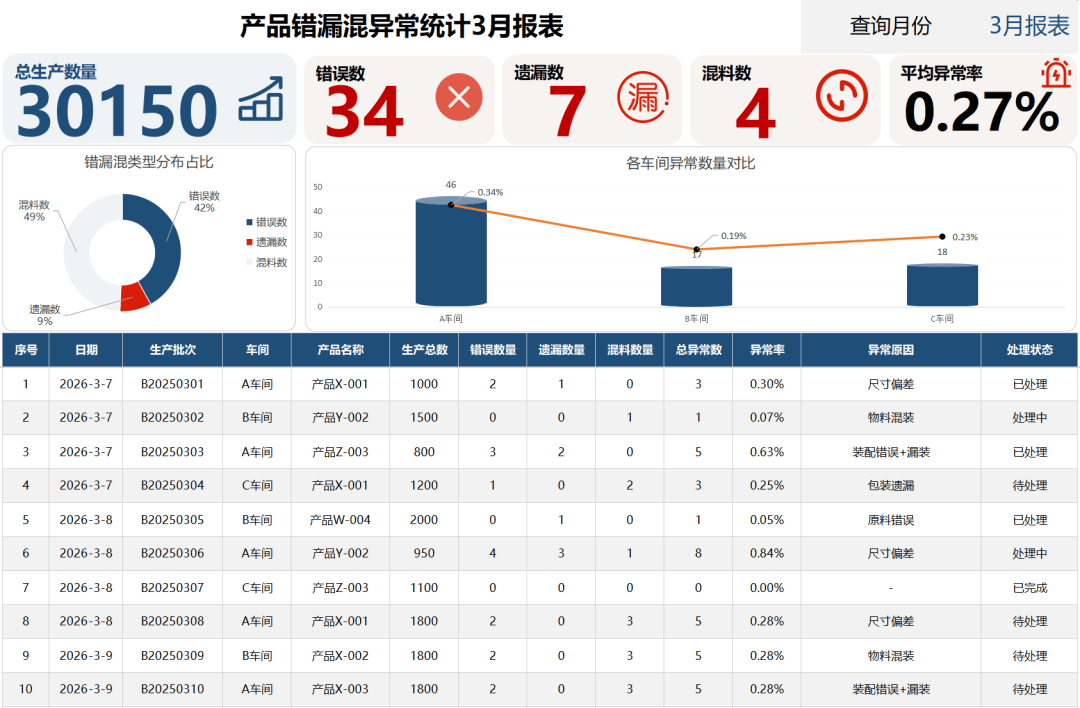1080x708 pixels.
Task: Click the 异常率 column header
Action: click(766, 350)
